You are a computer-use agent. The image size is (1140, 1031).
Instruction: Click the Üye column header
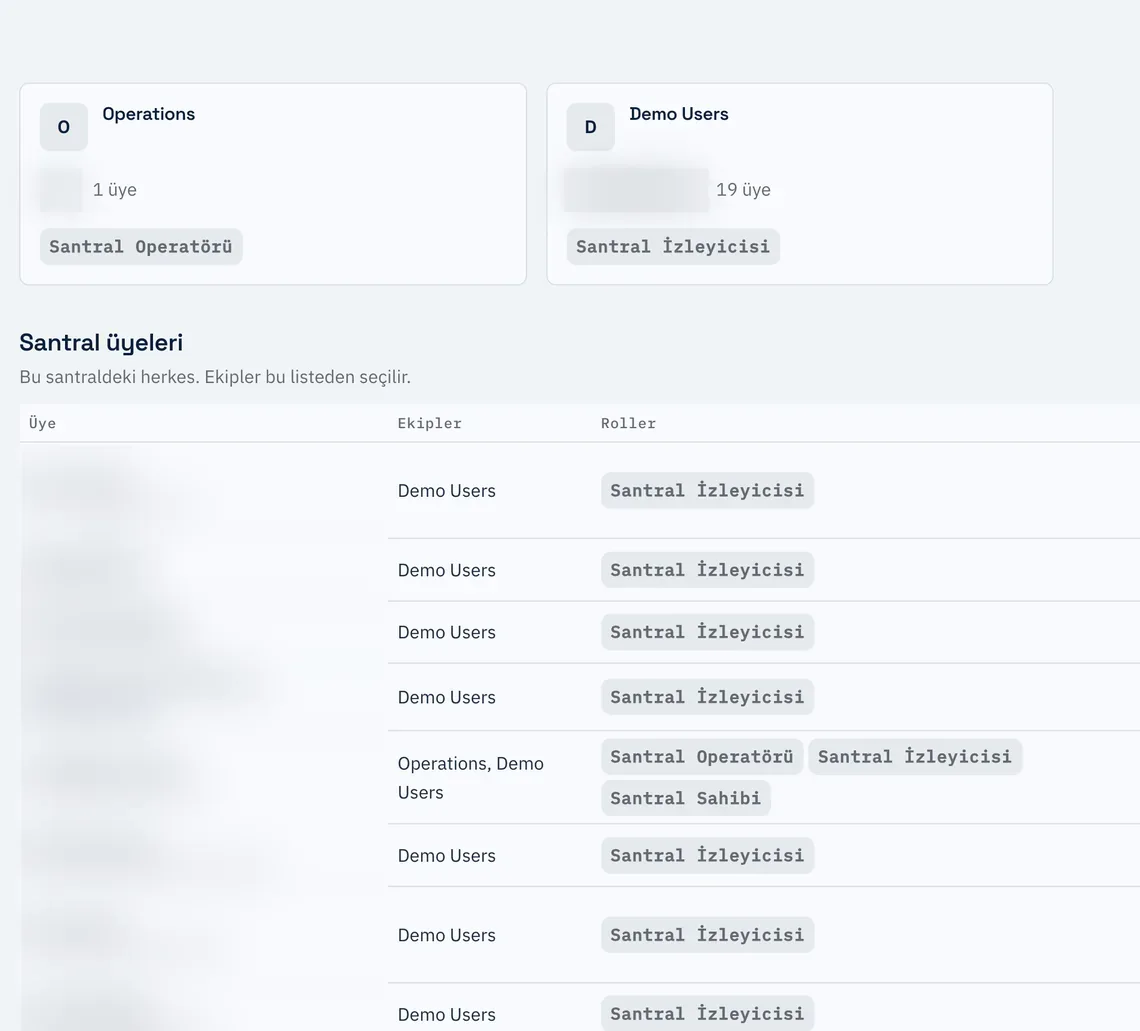42,423
